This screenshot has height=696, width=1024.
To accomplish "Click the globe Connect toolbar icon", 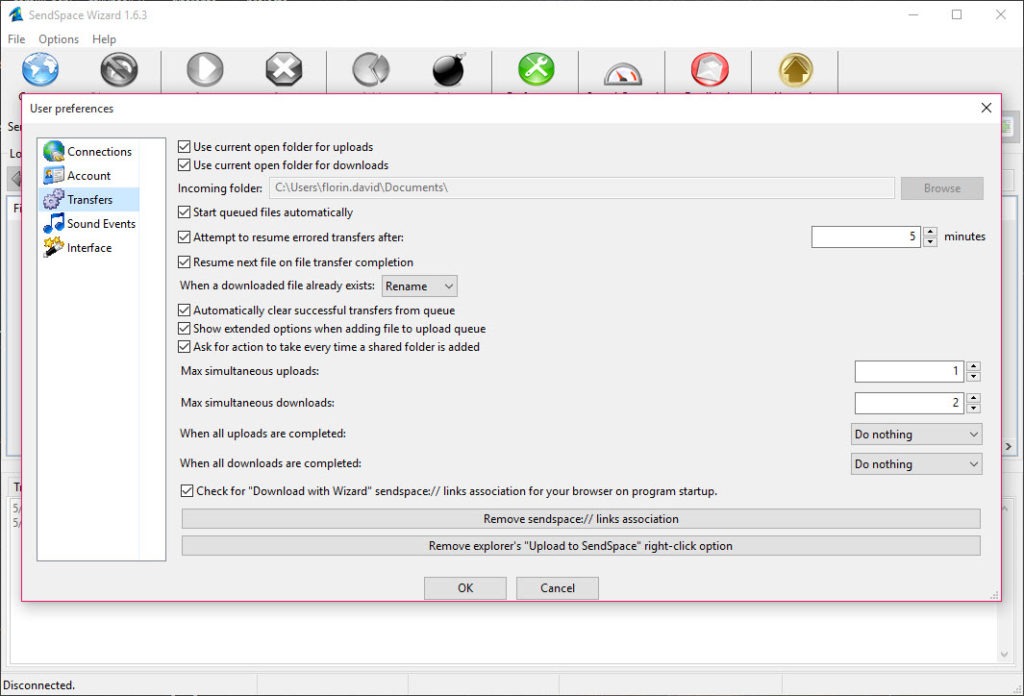I will [40, 69].
